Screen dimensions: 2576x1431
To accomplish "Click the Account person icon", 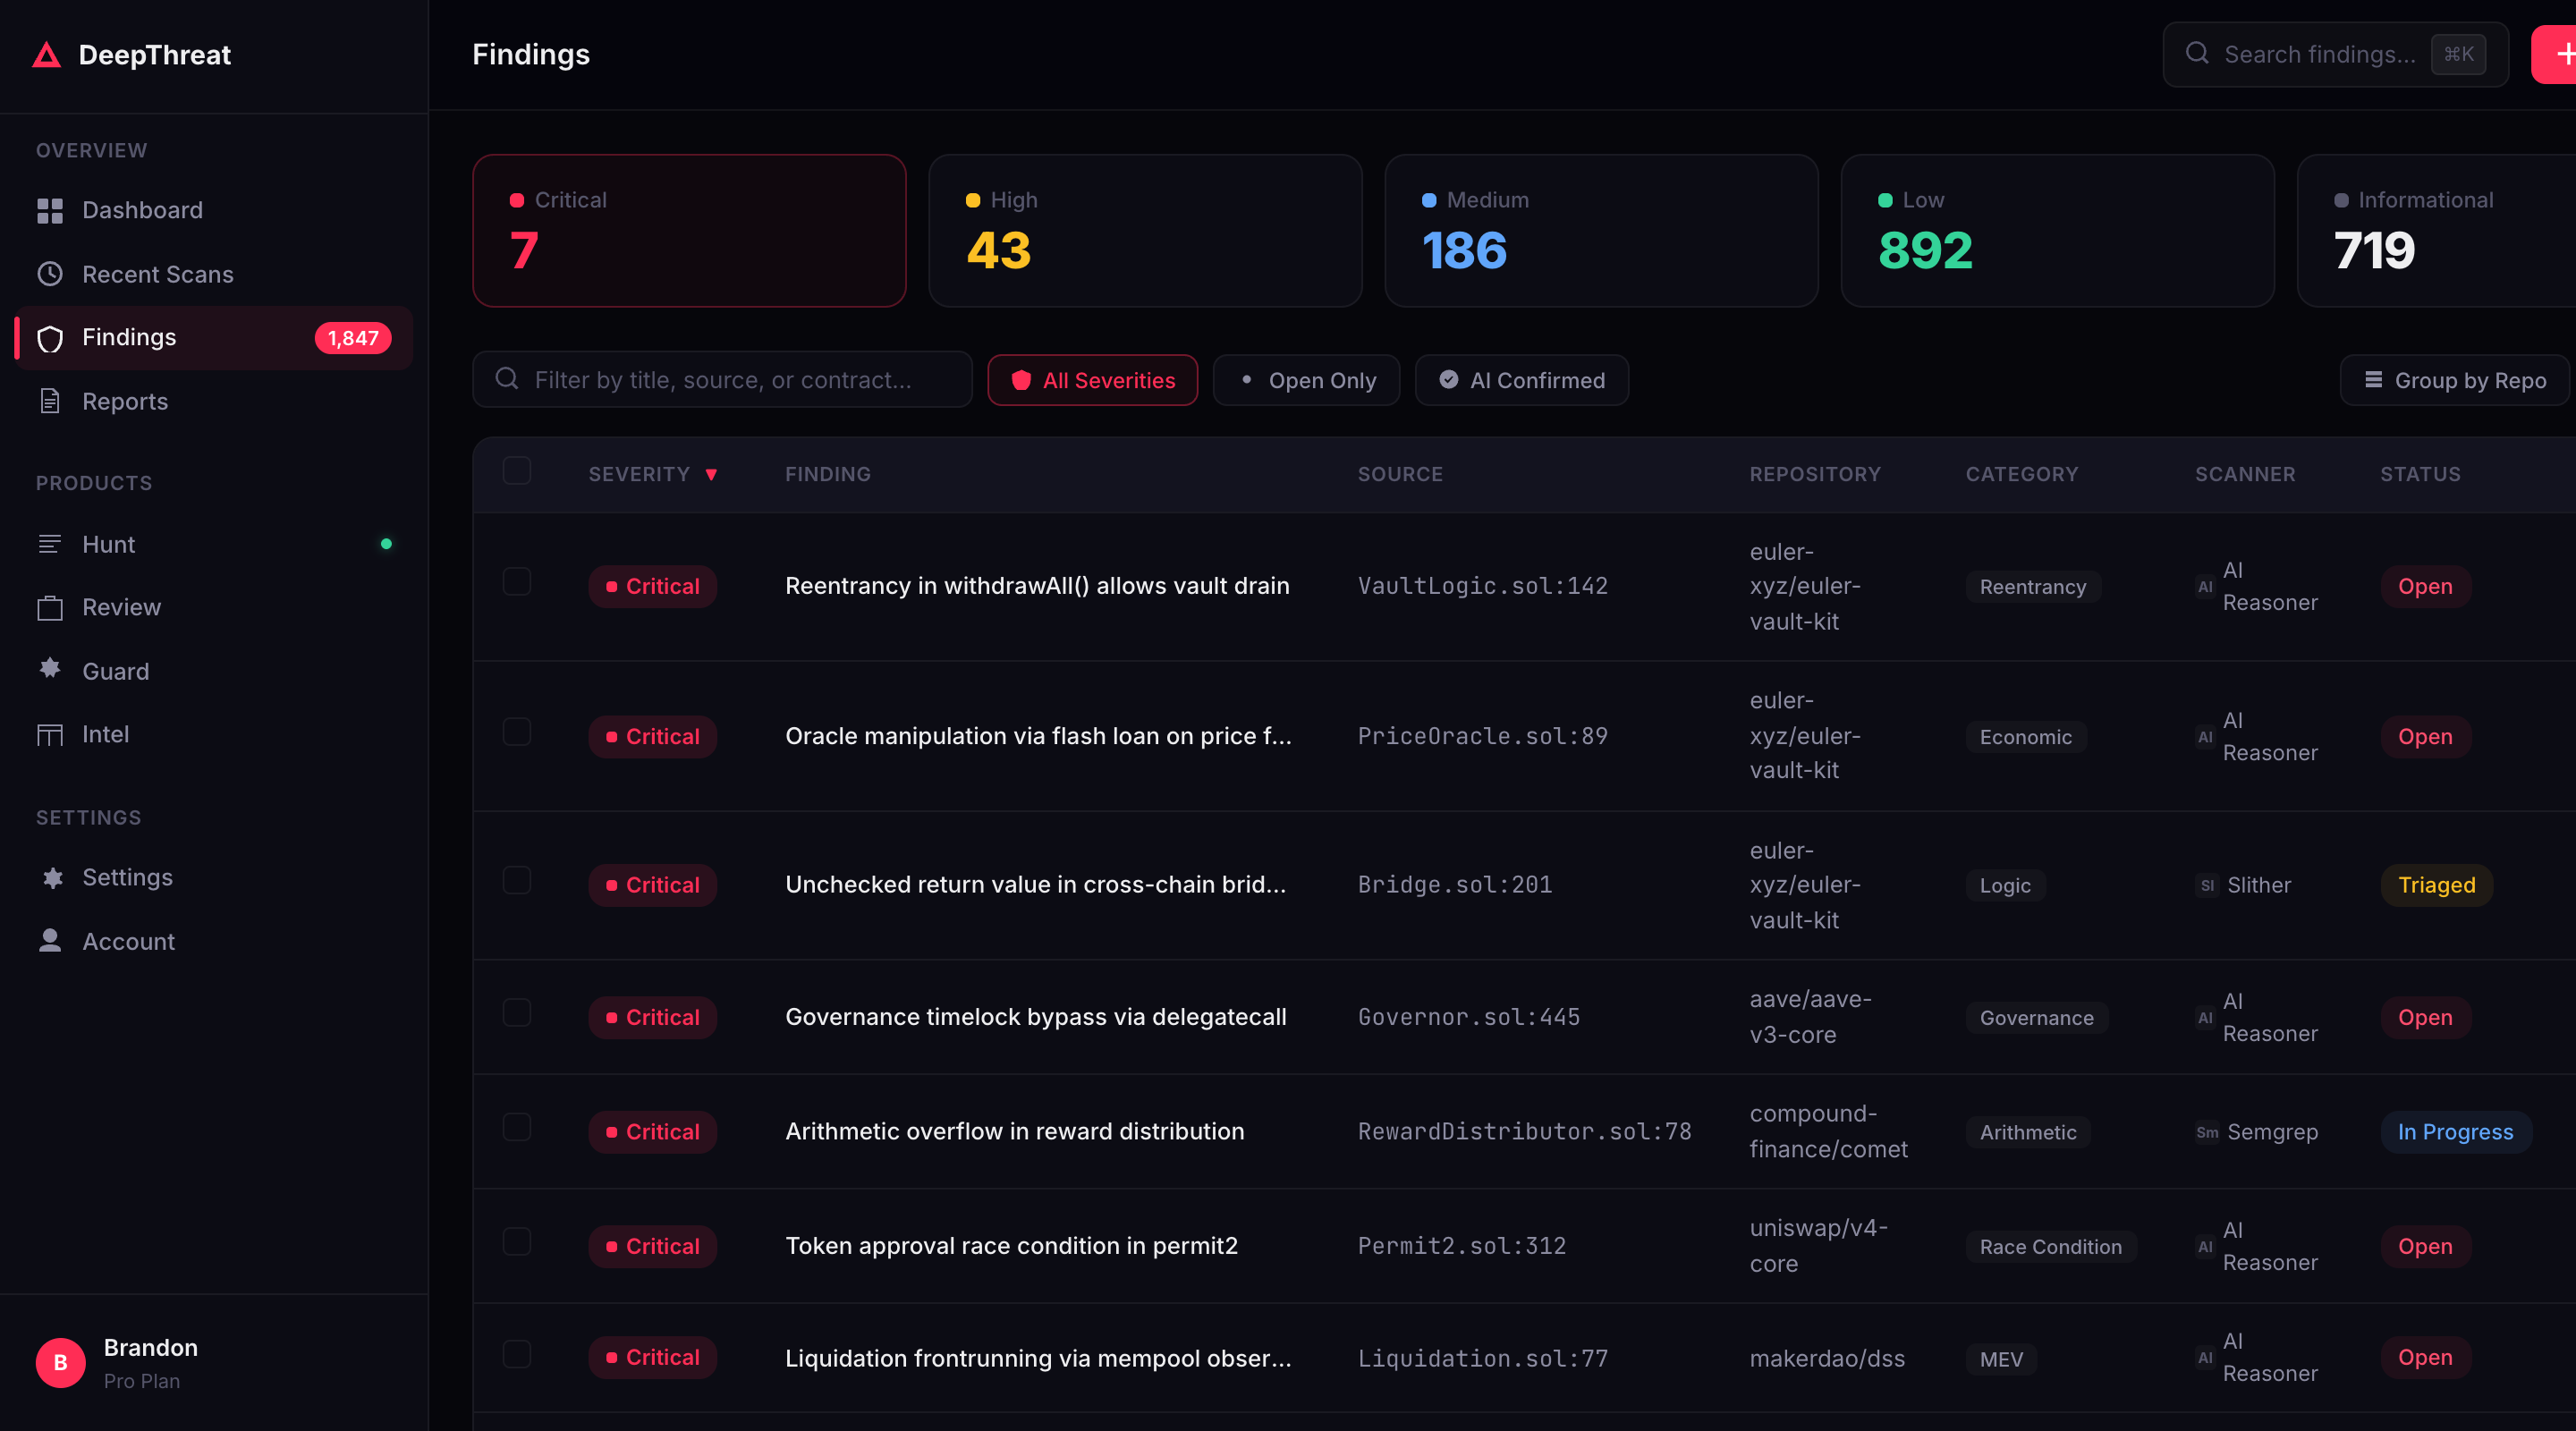I will coord(49,941).
